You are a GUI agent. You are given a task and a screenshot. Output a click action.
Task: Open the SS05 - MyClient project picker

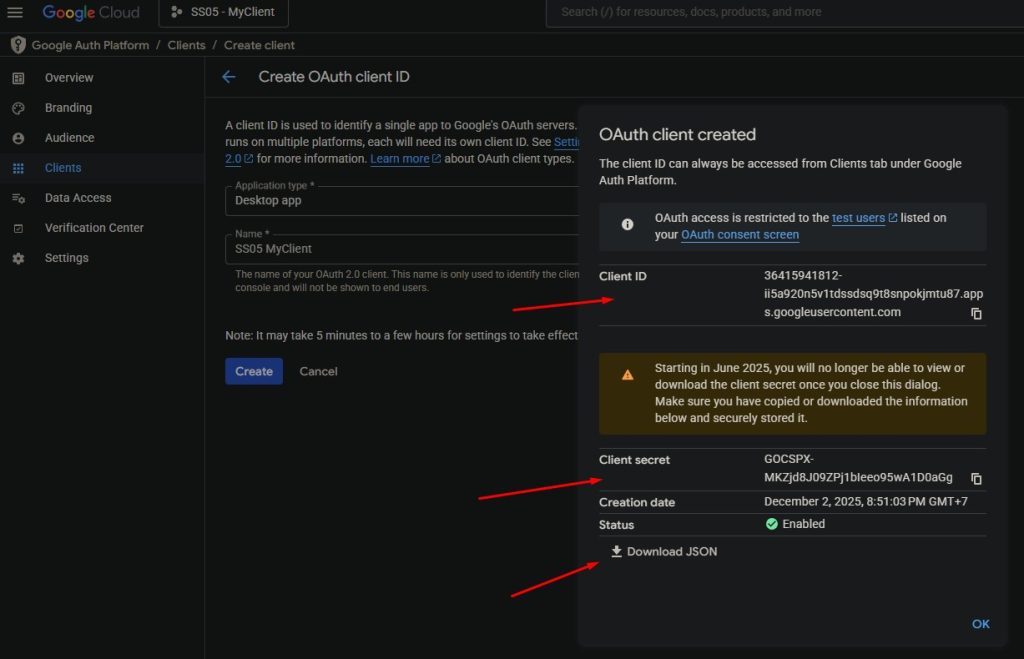224,12
